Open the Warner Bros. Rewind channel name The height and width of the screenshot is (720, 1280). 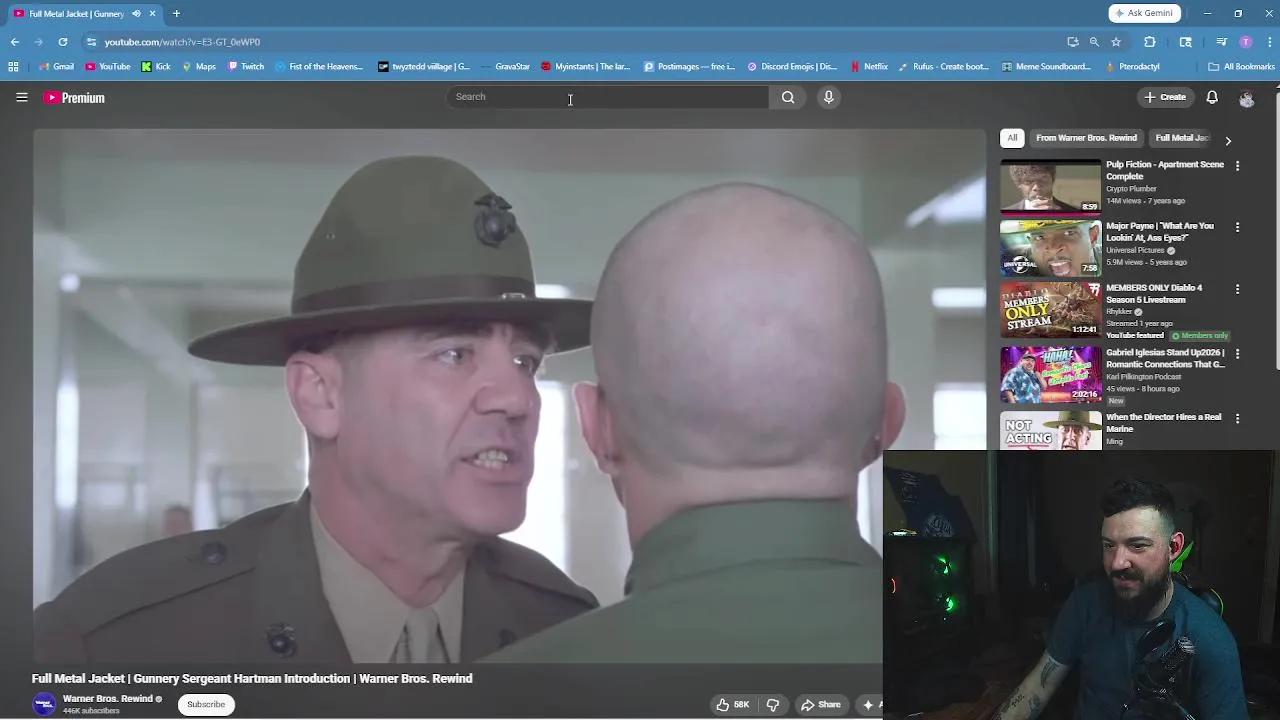click(107, 699)
